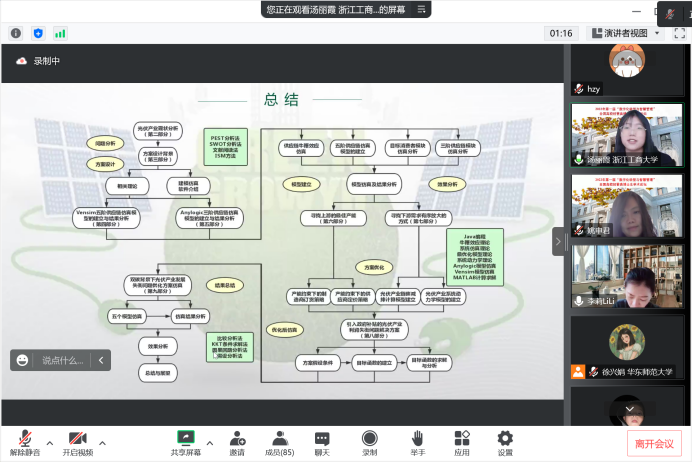Screen dimensions: 692x462
Task: Open the 邀请 invite icon
Action: pos(237,443)
